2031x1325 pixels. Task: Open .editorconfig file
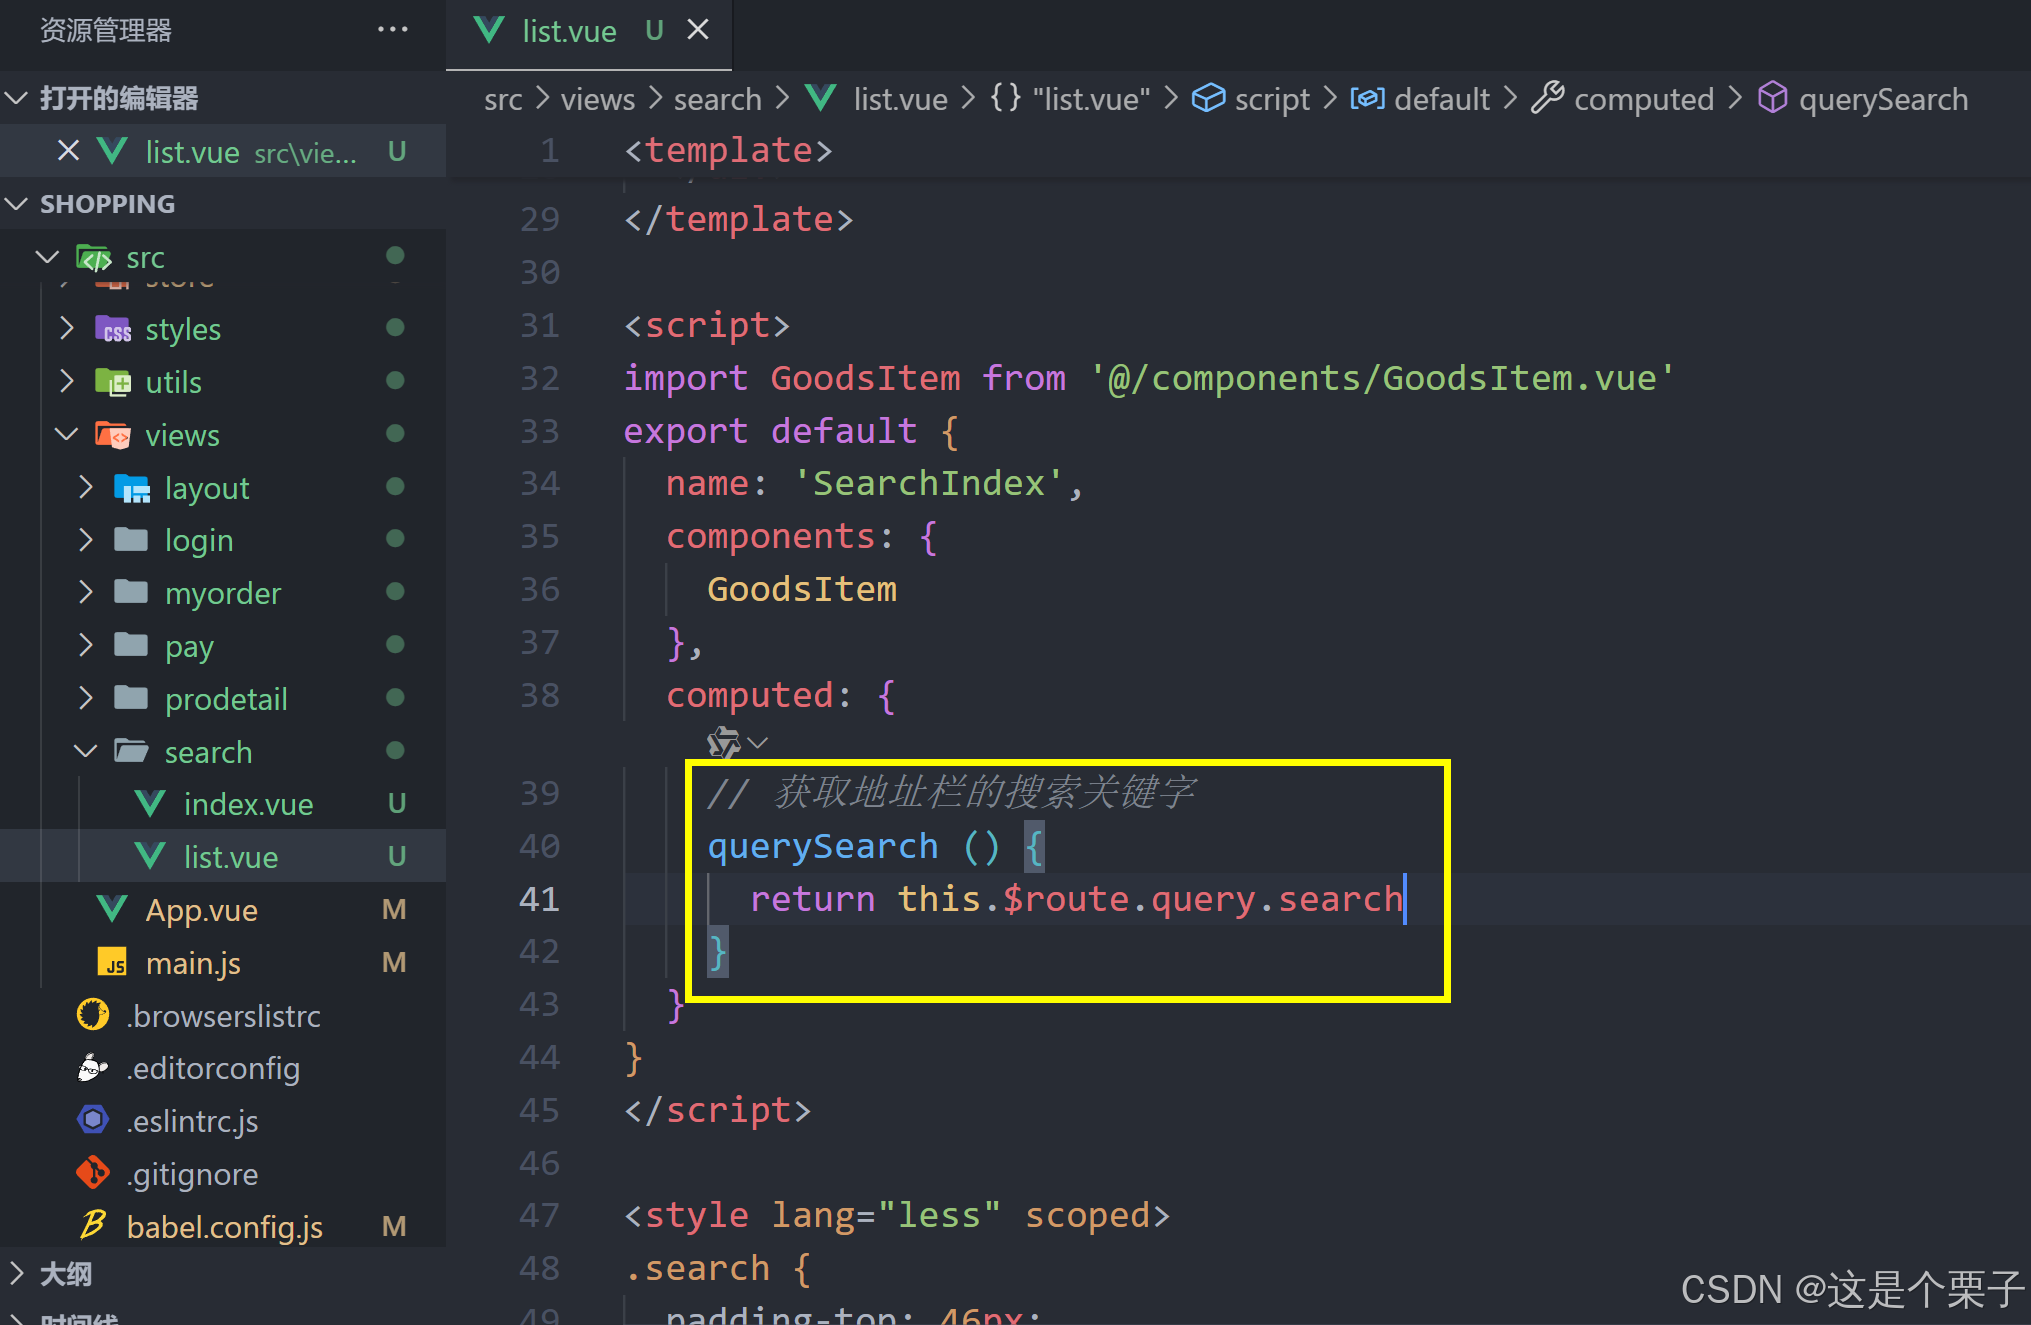[223, 1068]
